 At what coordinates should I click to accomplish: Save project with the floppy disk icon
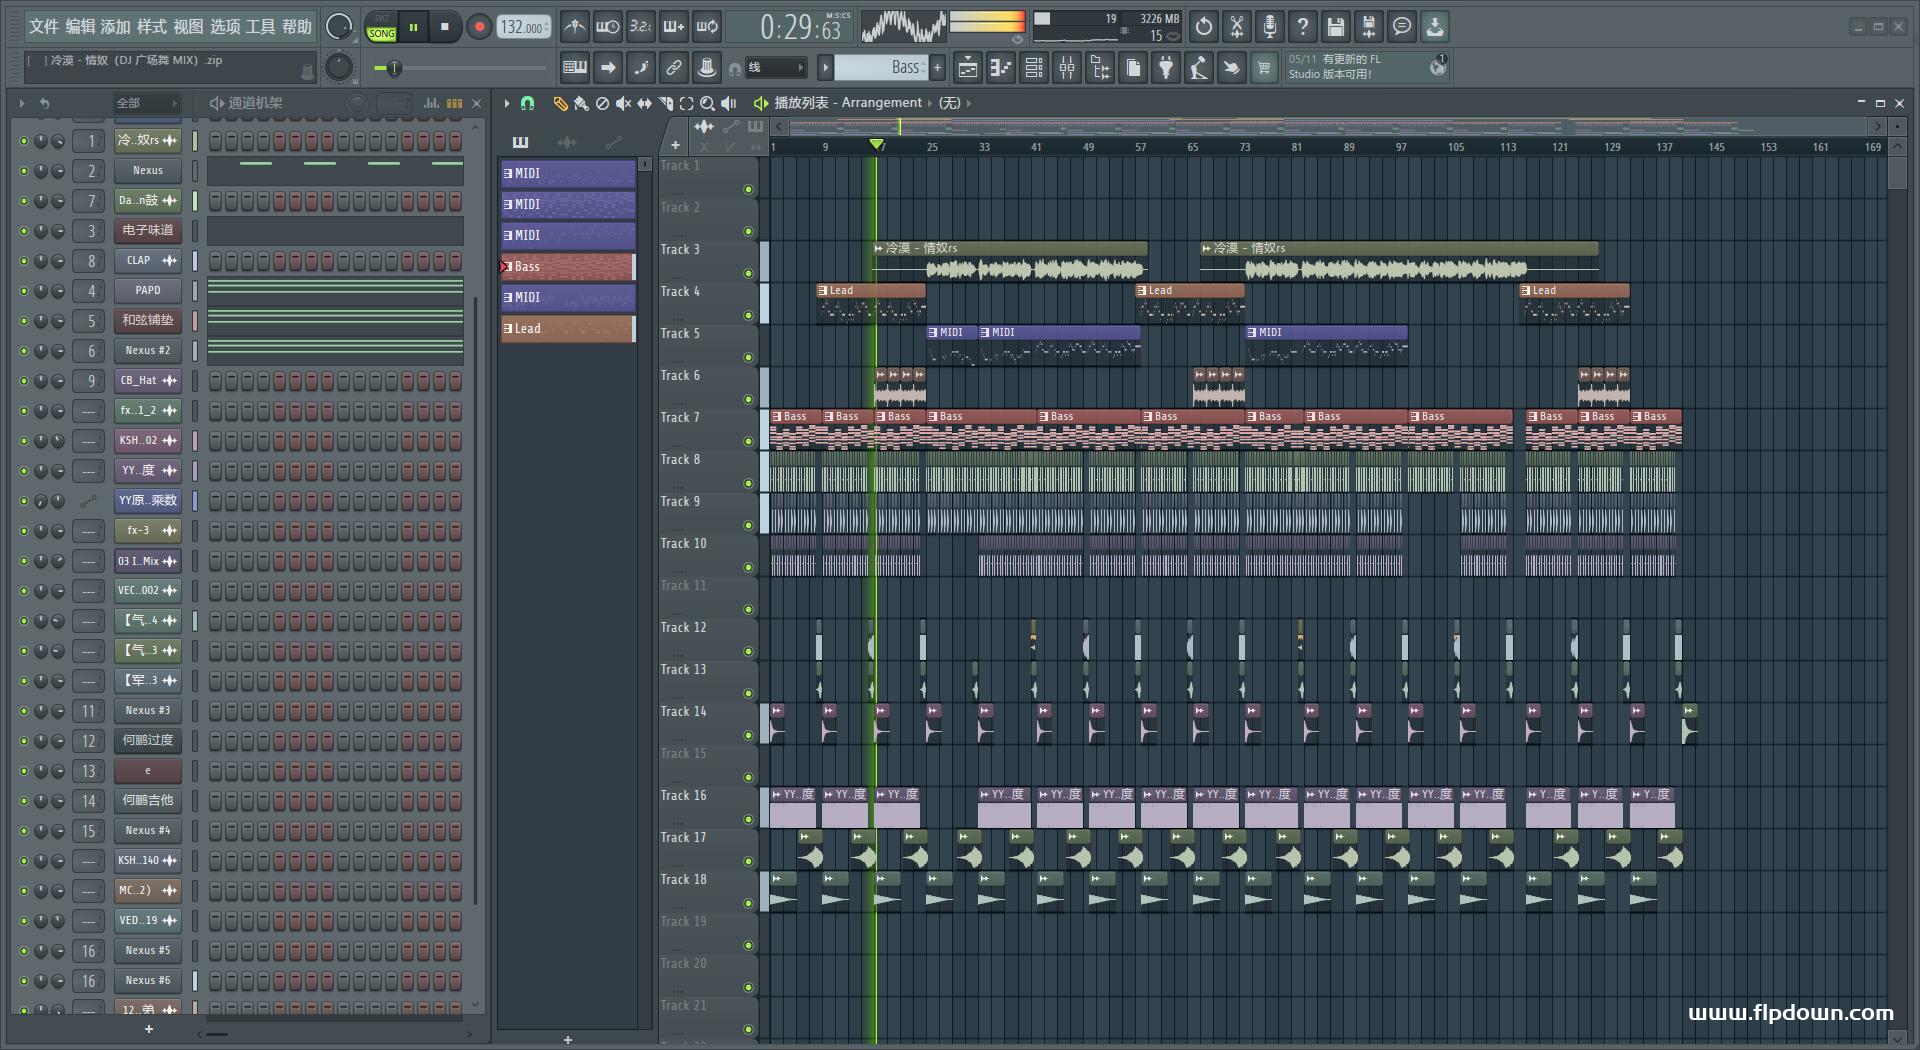click(x=1336, y=27)
